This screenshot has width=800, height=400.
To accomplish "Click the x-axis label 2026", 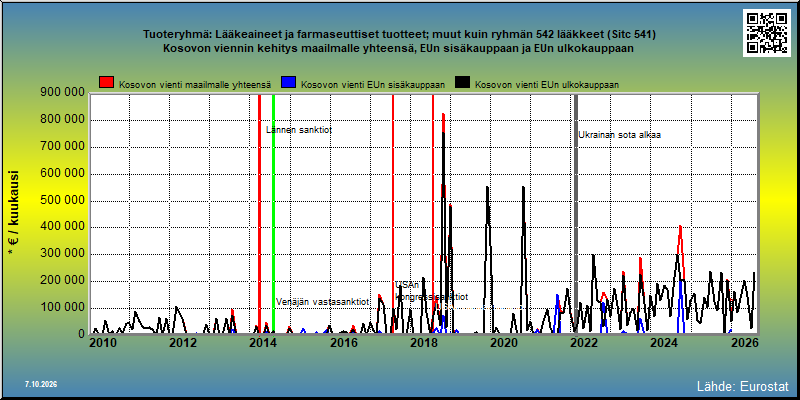I will [x=743, y=343].
